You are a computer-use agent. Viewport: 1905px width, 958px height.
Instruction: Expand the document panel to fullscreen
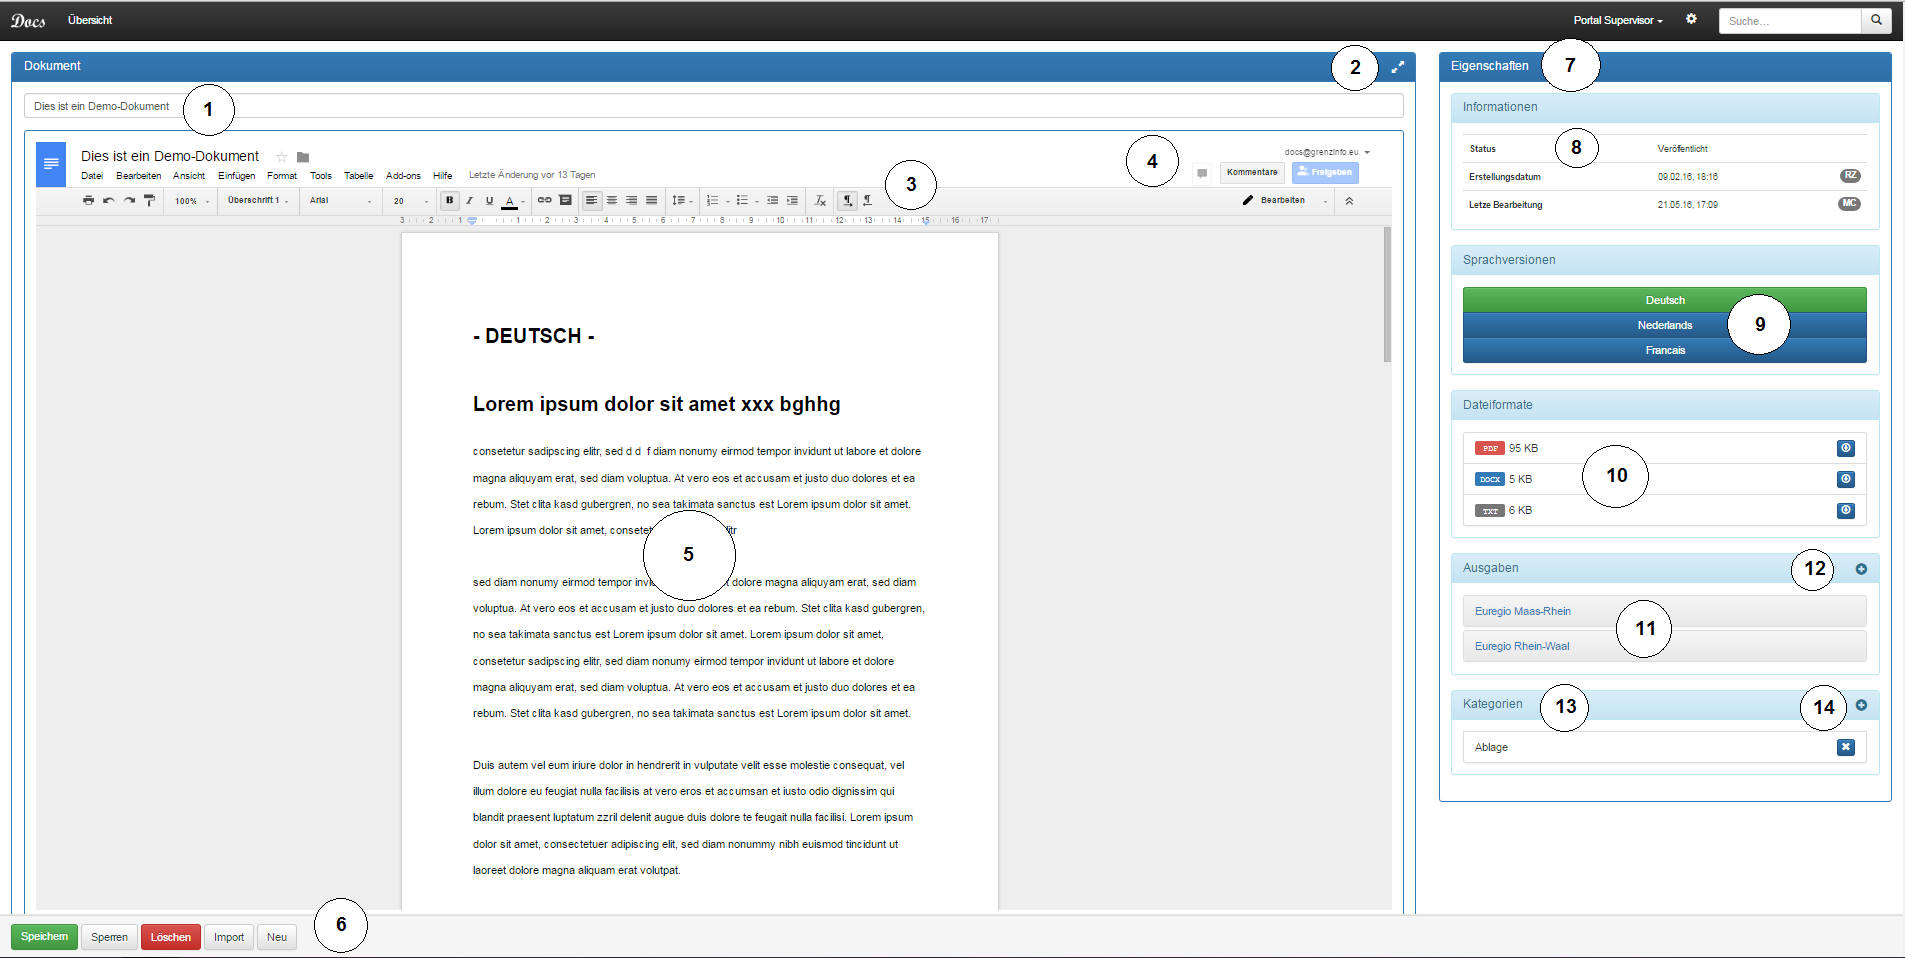pyautogui.click(x=1397, y=67)
